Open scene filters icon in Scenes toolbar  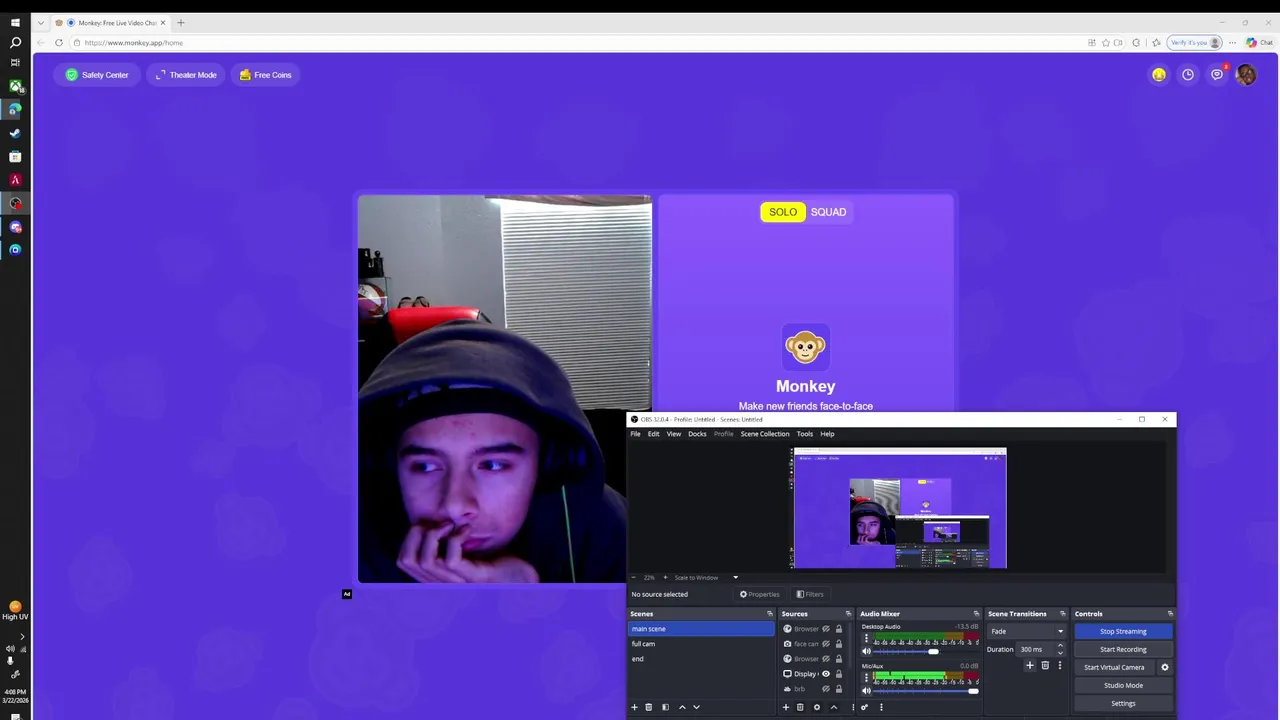(x=665, y=707)
